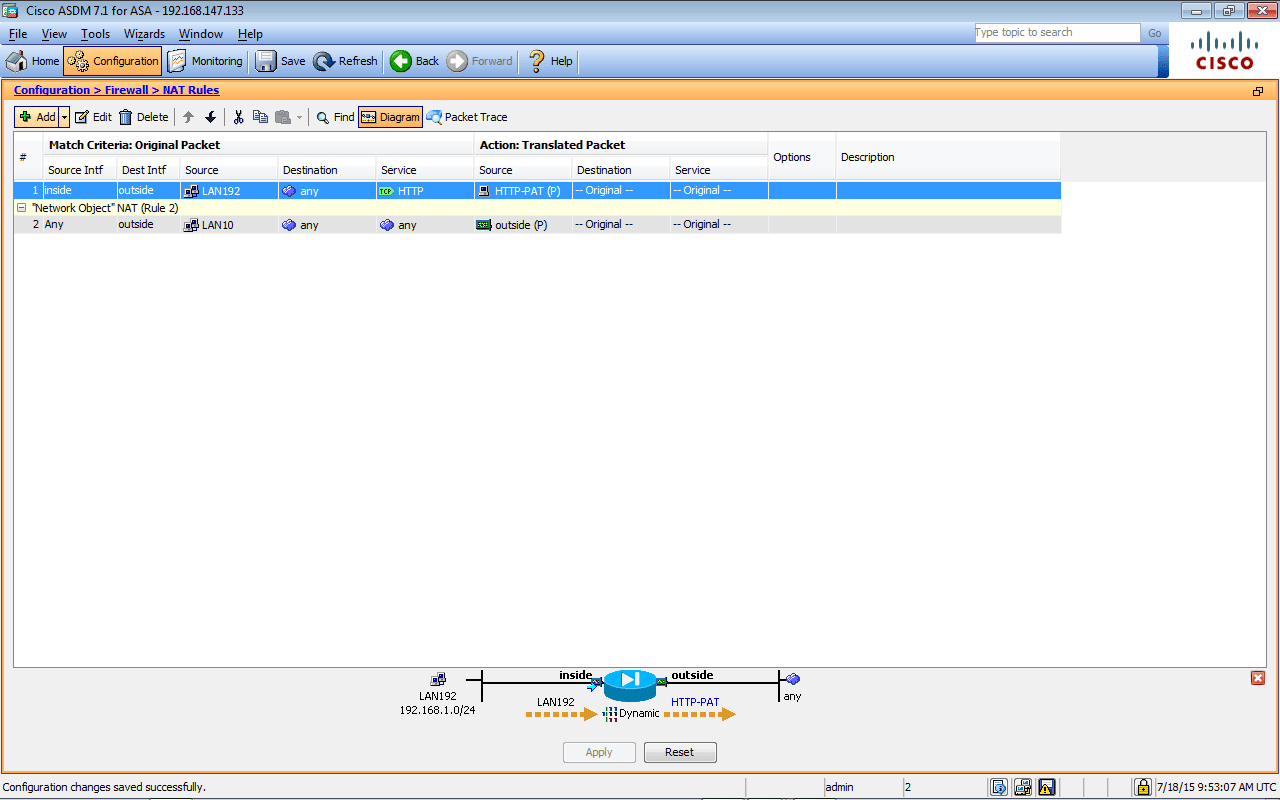Click the Dest Intf column header
This screenshot has width=1280, height=800.
(148, 170)
